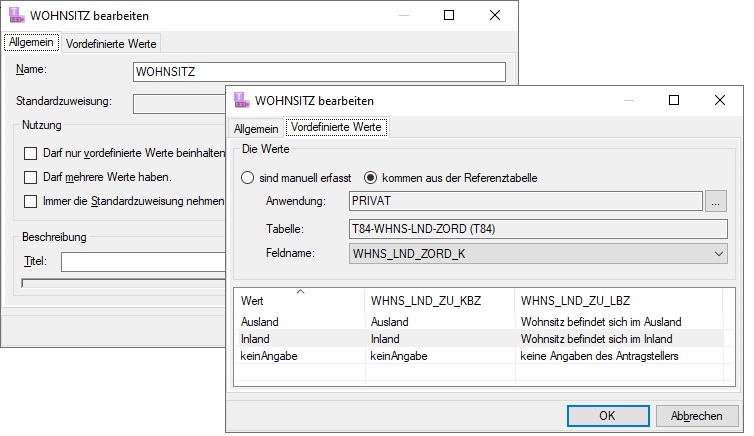
Task: Maximize the back WOHNSITZ bearbeiten window
Action: [449, 16]
